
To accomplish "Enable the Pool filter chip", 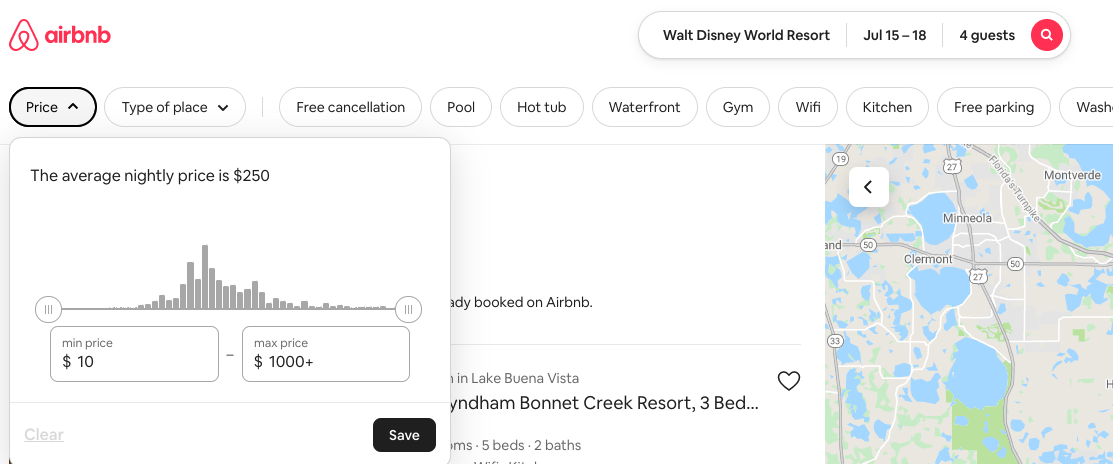I will tap(461, 107).
